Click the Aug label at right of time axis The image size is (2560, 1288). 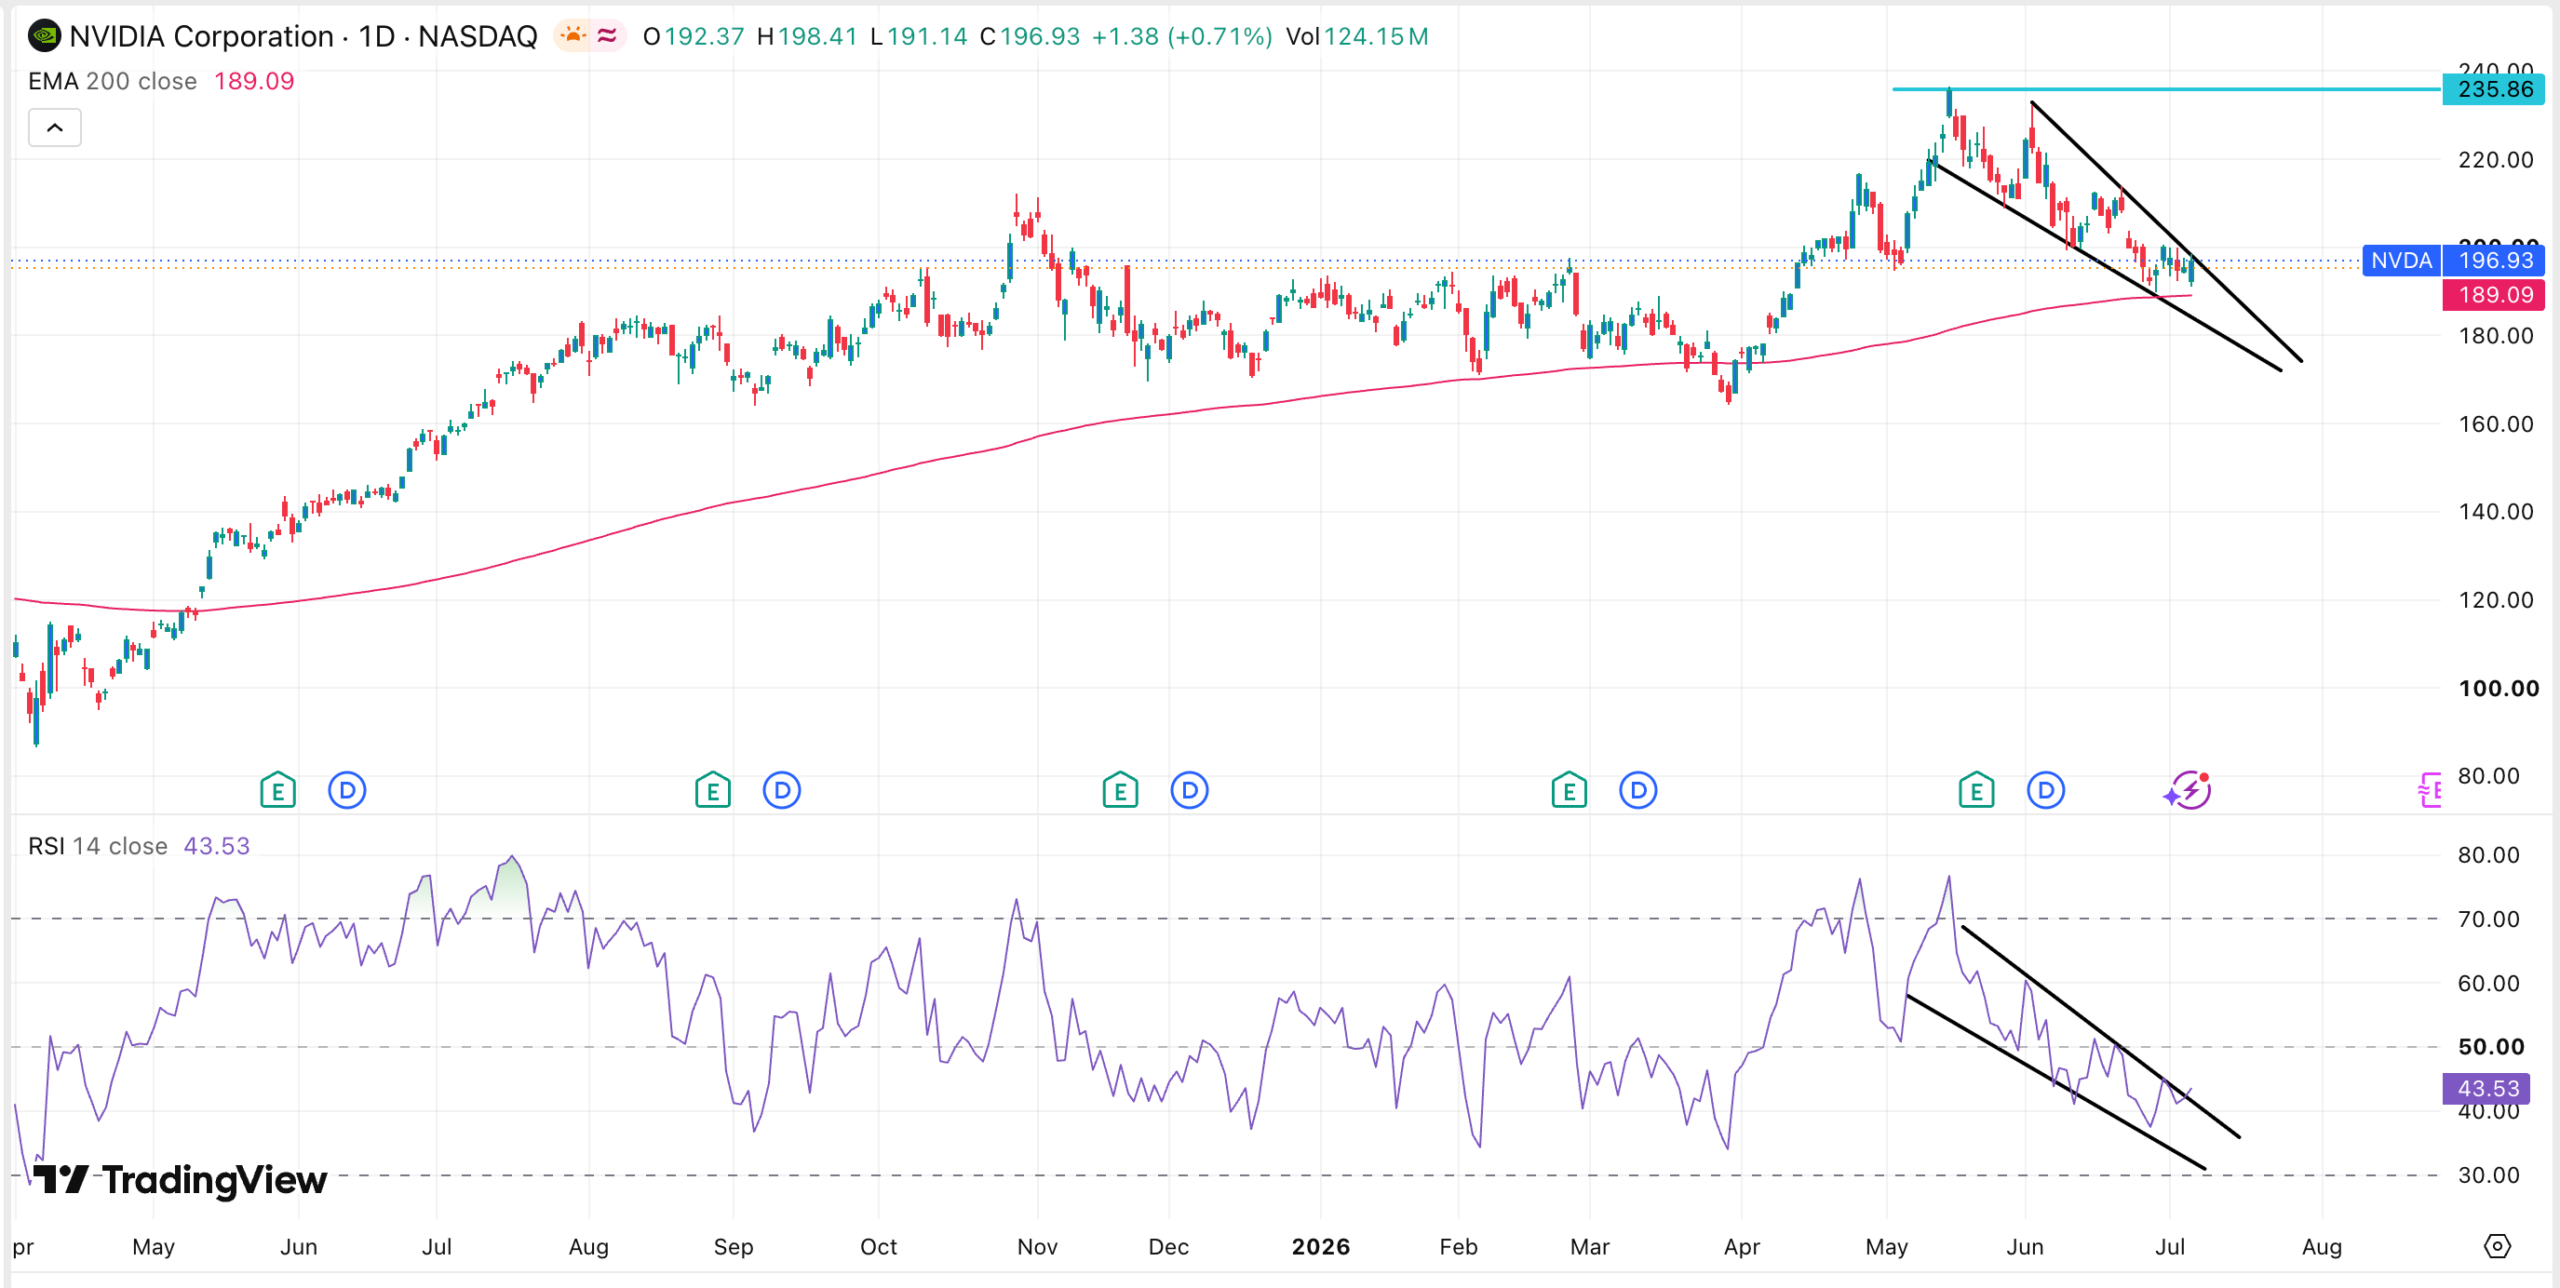tap(2321, 1247)
